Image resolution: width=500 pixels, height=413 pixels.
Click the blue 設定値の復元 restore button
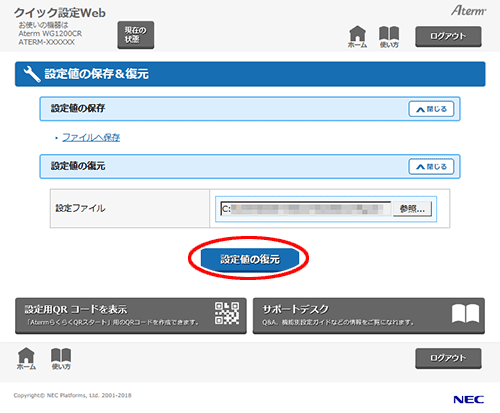tap(249, 259)
